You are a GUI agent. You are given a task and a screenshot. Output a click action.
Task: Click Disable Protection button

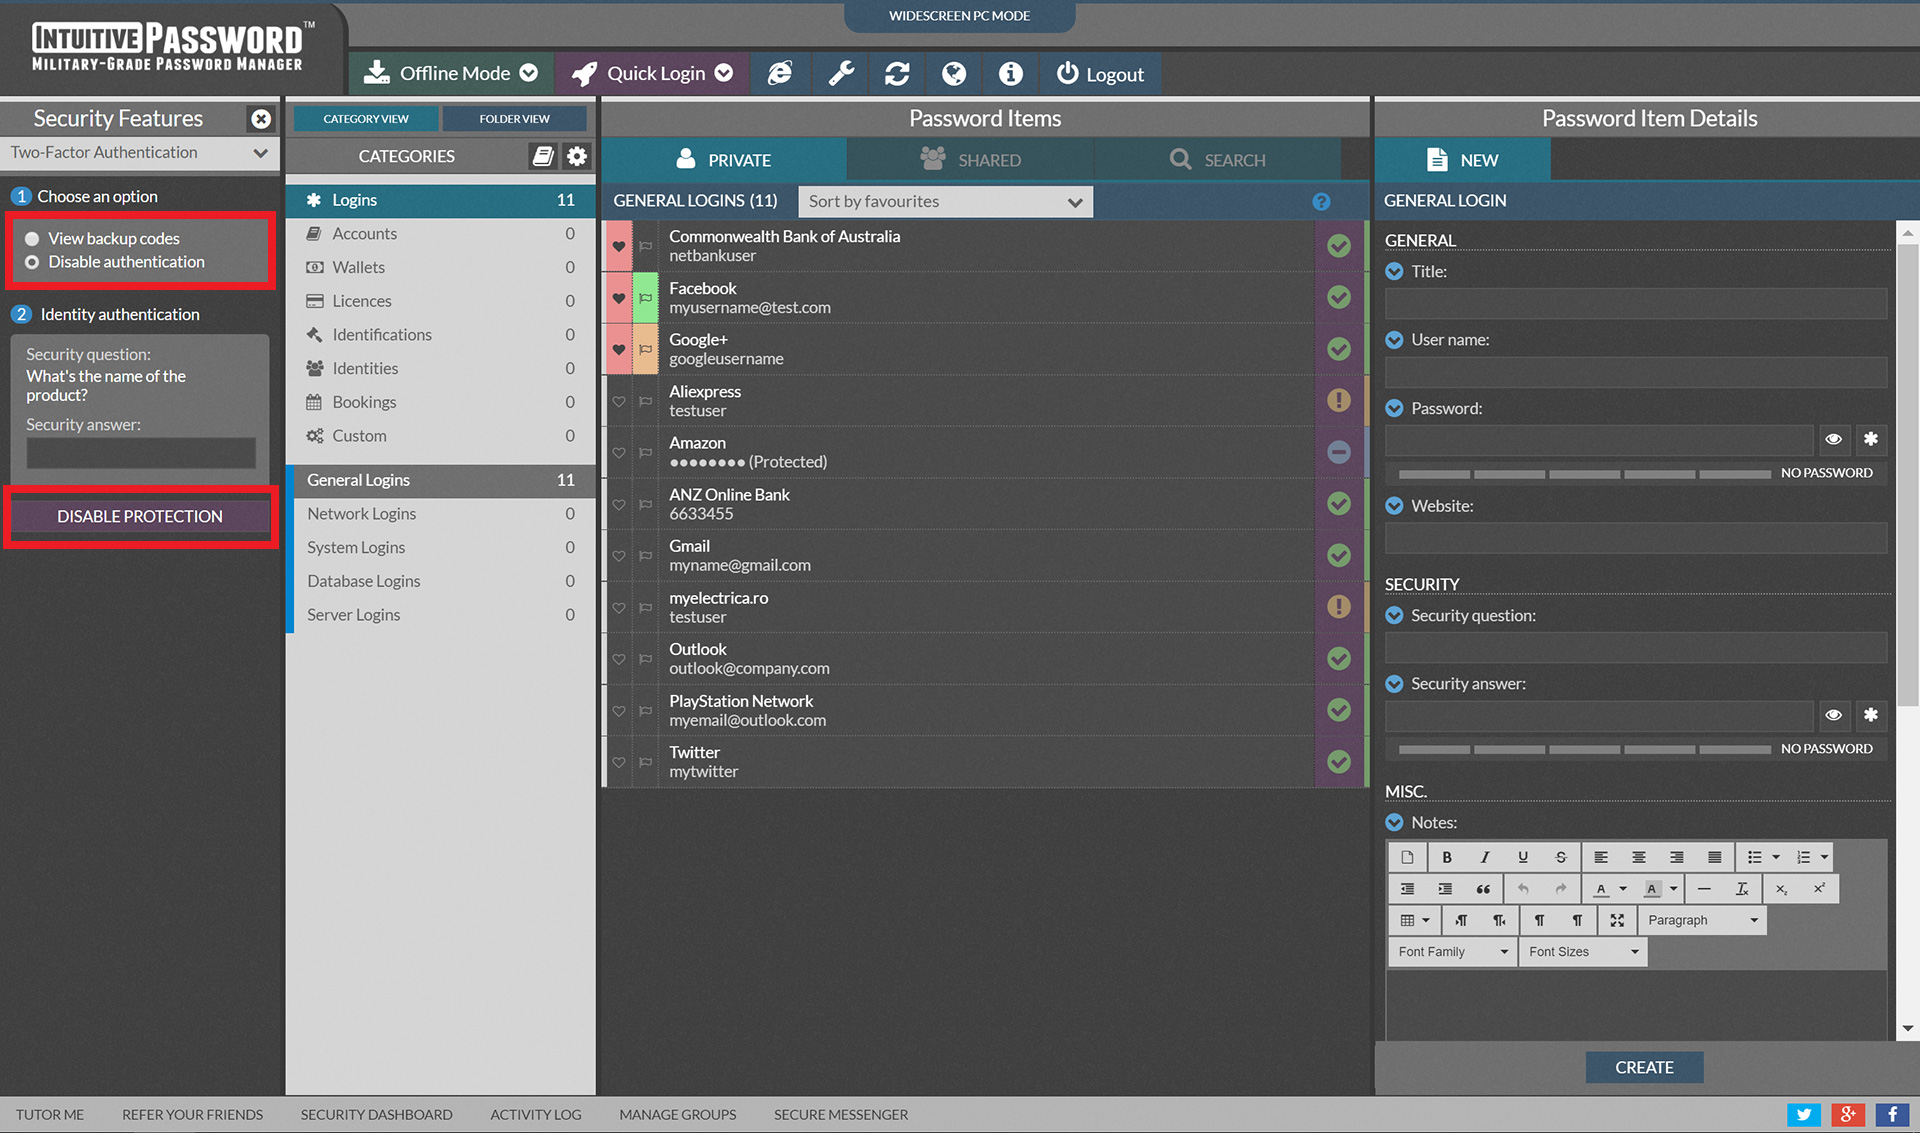(x=140, y=517)
